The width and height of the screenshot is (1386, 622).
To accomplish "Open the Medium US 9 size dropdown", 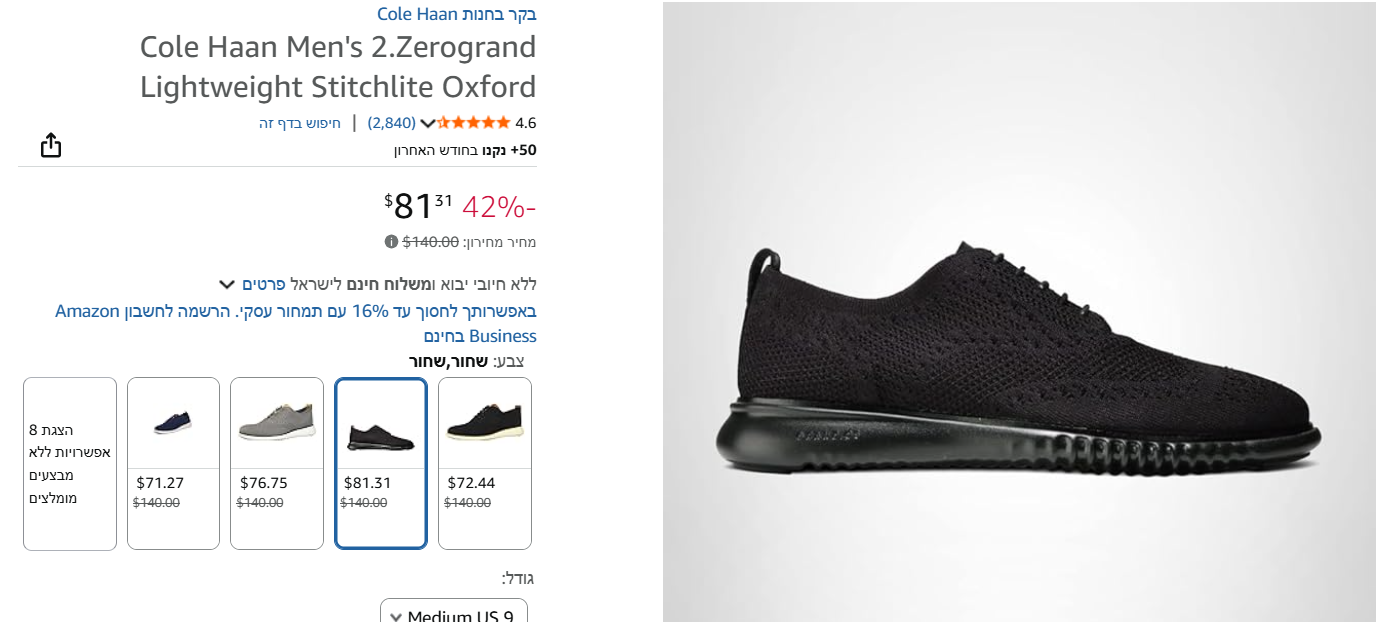I will 454,612.
